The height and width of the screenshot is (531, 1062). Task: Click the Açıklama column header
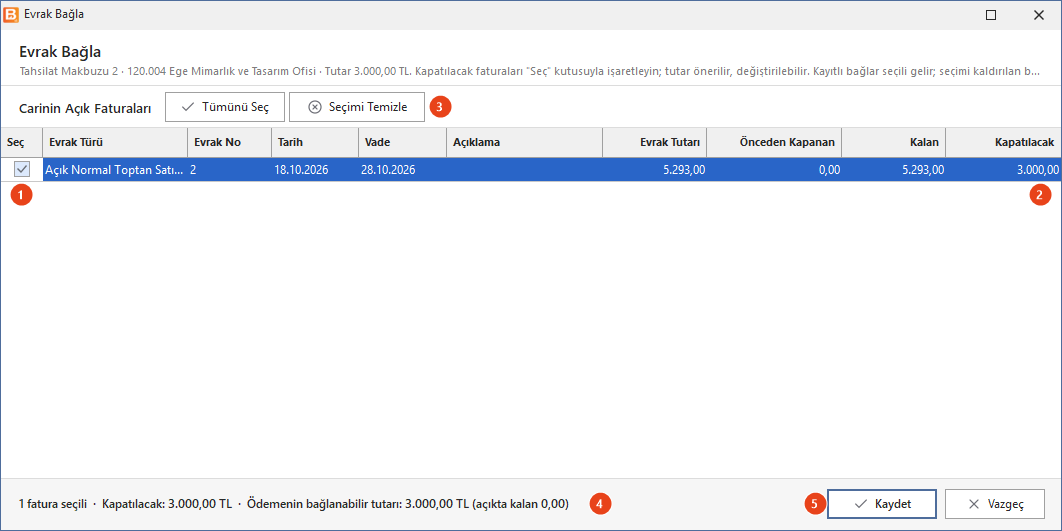525,142
